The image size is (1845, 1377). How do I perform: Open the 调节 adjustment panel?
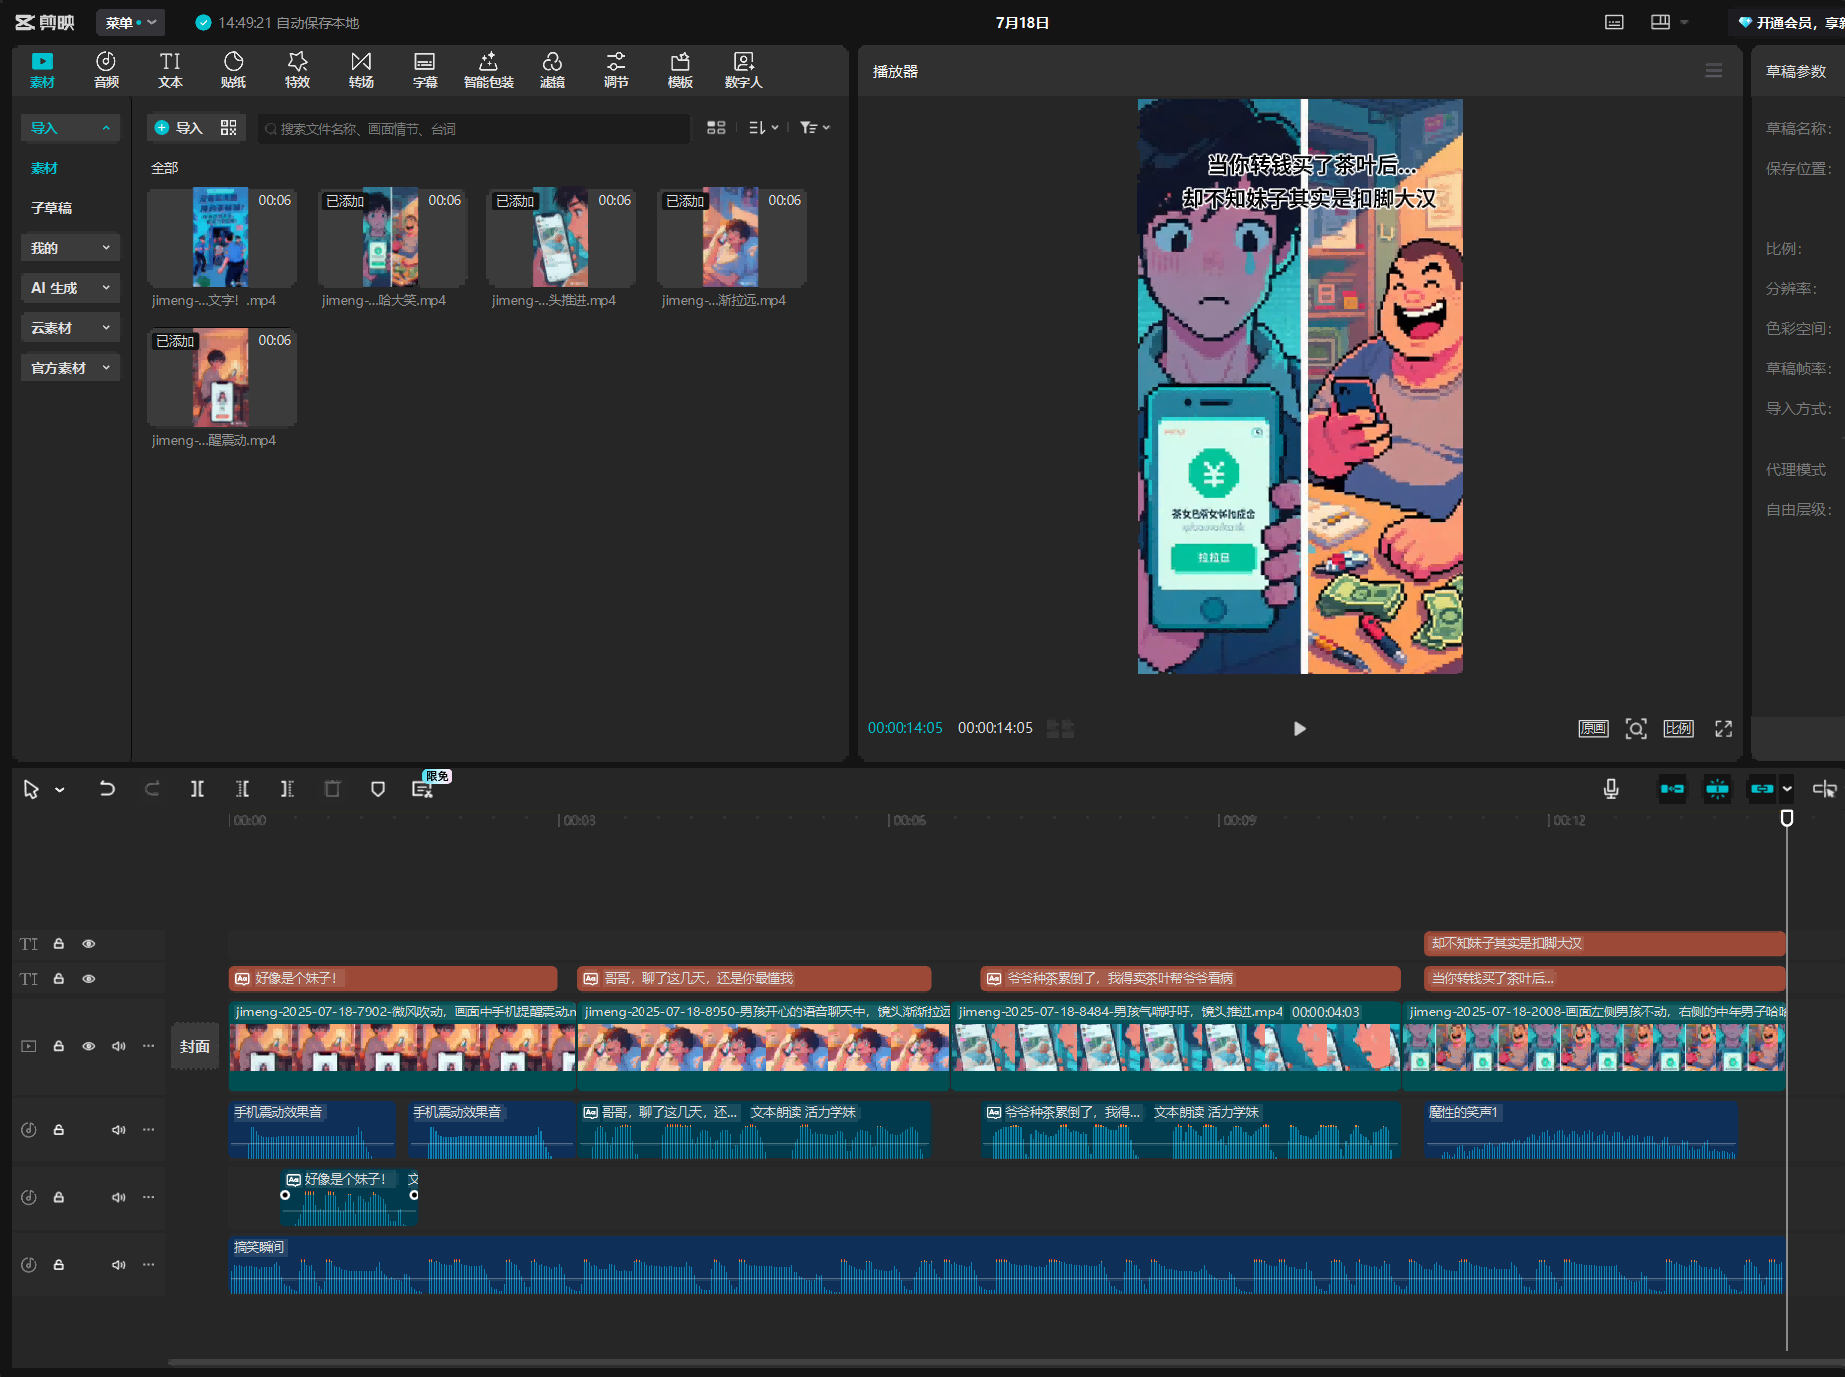[616, 70]
